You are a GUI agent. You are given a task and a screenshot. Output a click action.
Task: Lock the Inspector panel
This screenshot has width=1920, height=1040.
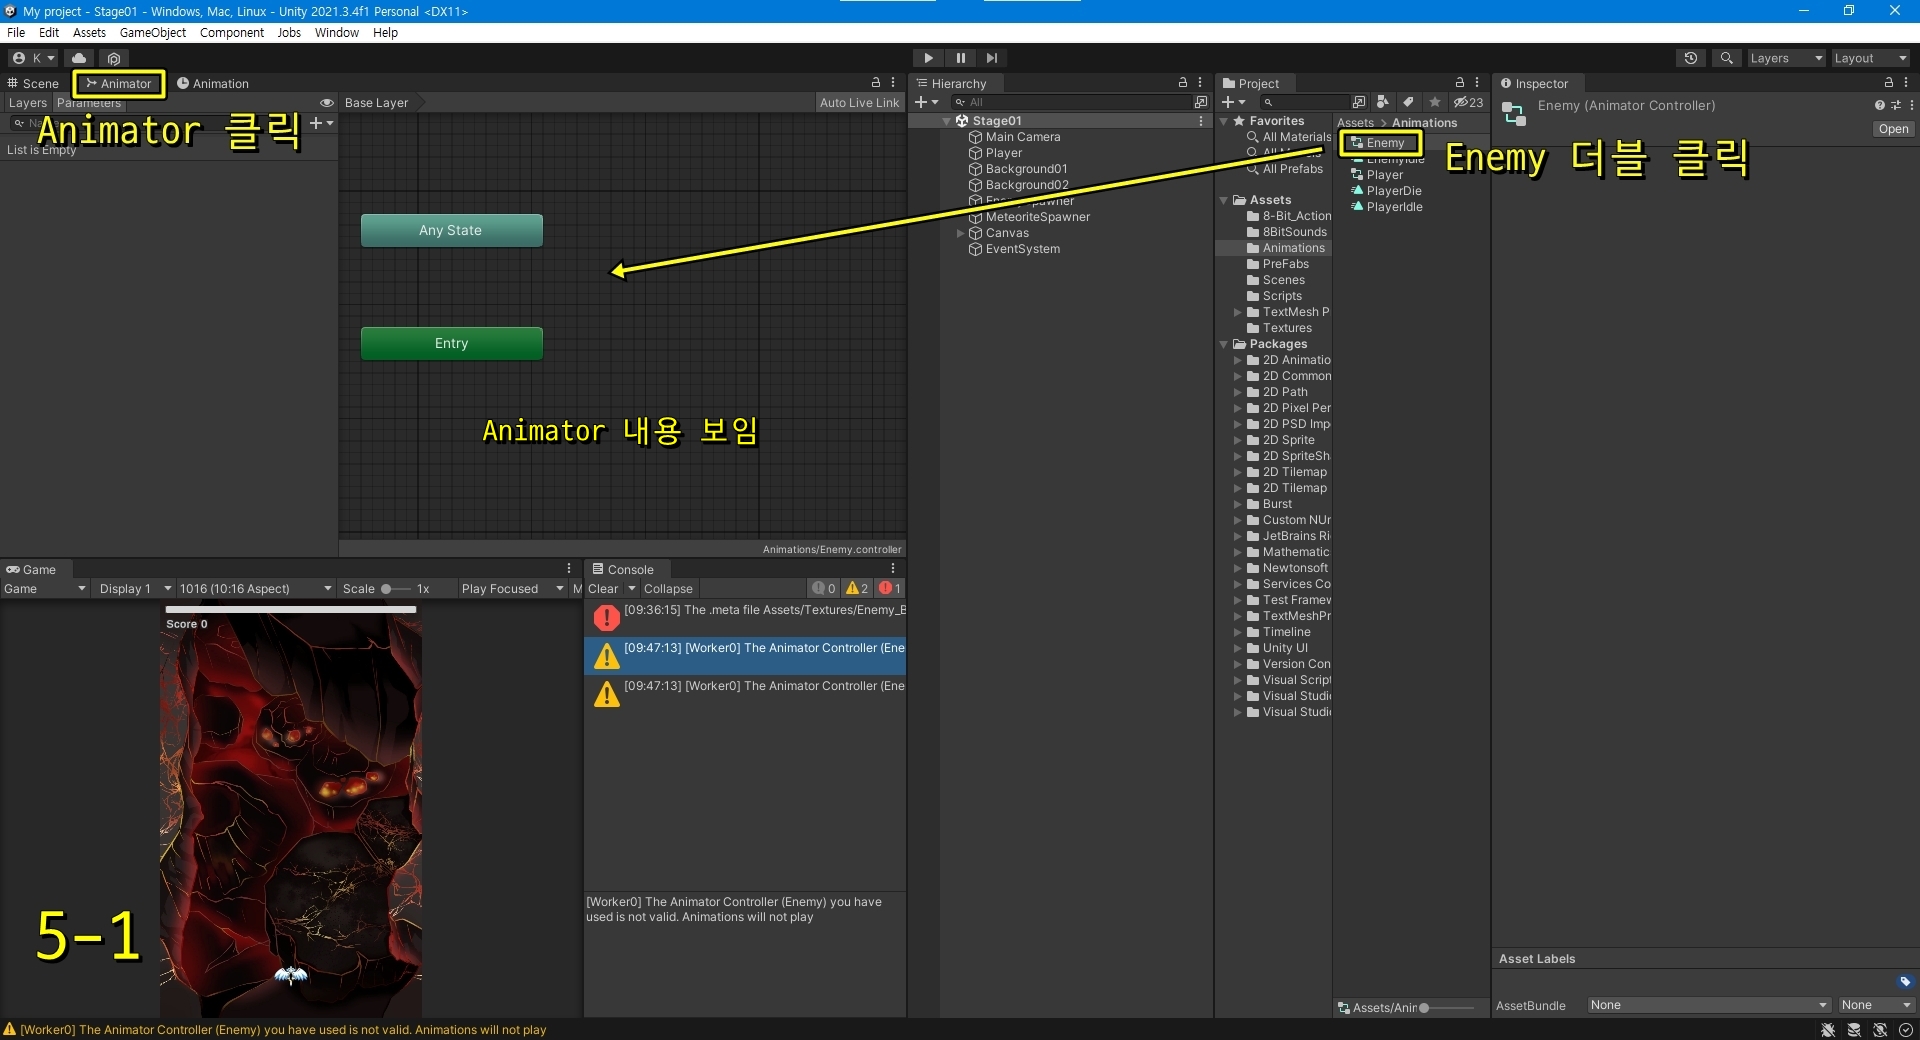(x=1889, y=83)
